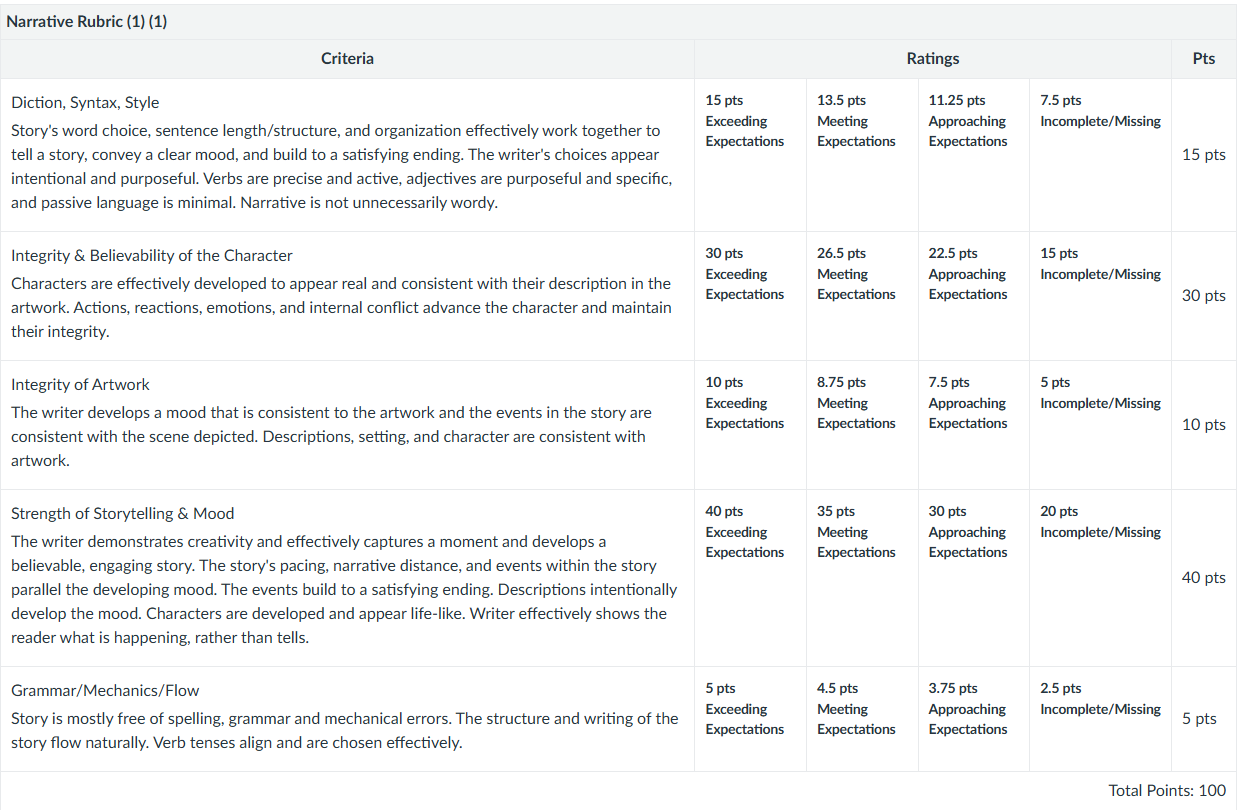1243x810 pixels.
Task: Choose 26.5 pts Meeting Expectations rating
Action: pyautogui.click(x=856, y=274)
